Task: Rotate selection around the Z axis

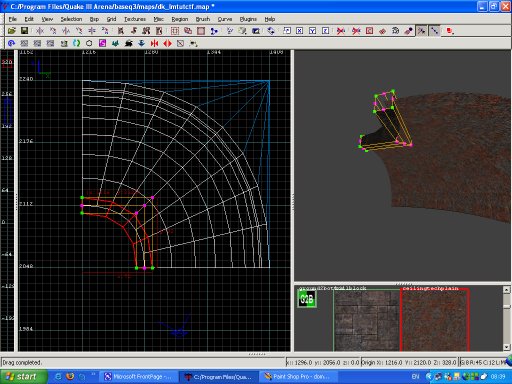Action: pyautogui.click(x=105, y=31)
